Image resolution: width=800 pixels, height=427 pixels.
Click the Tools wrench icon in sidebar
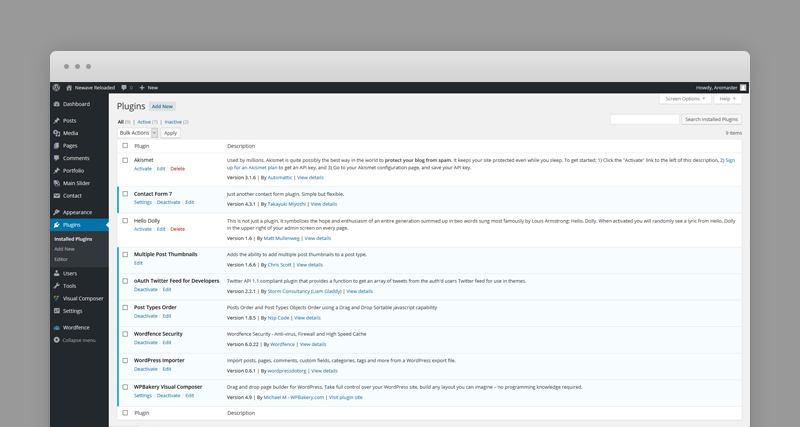tap(57, 286)
